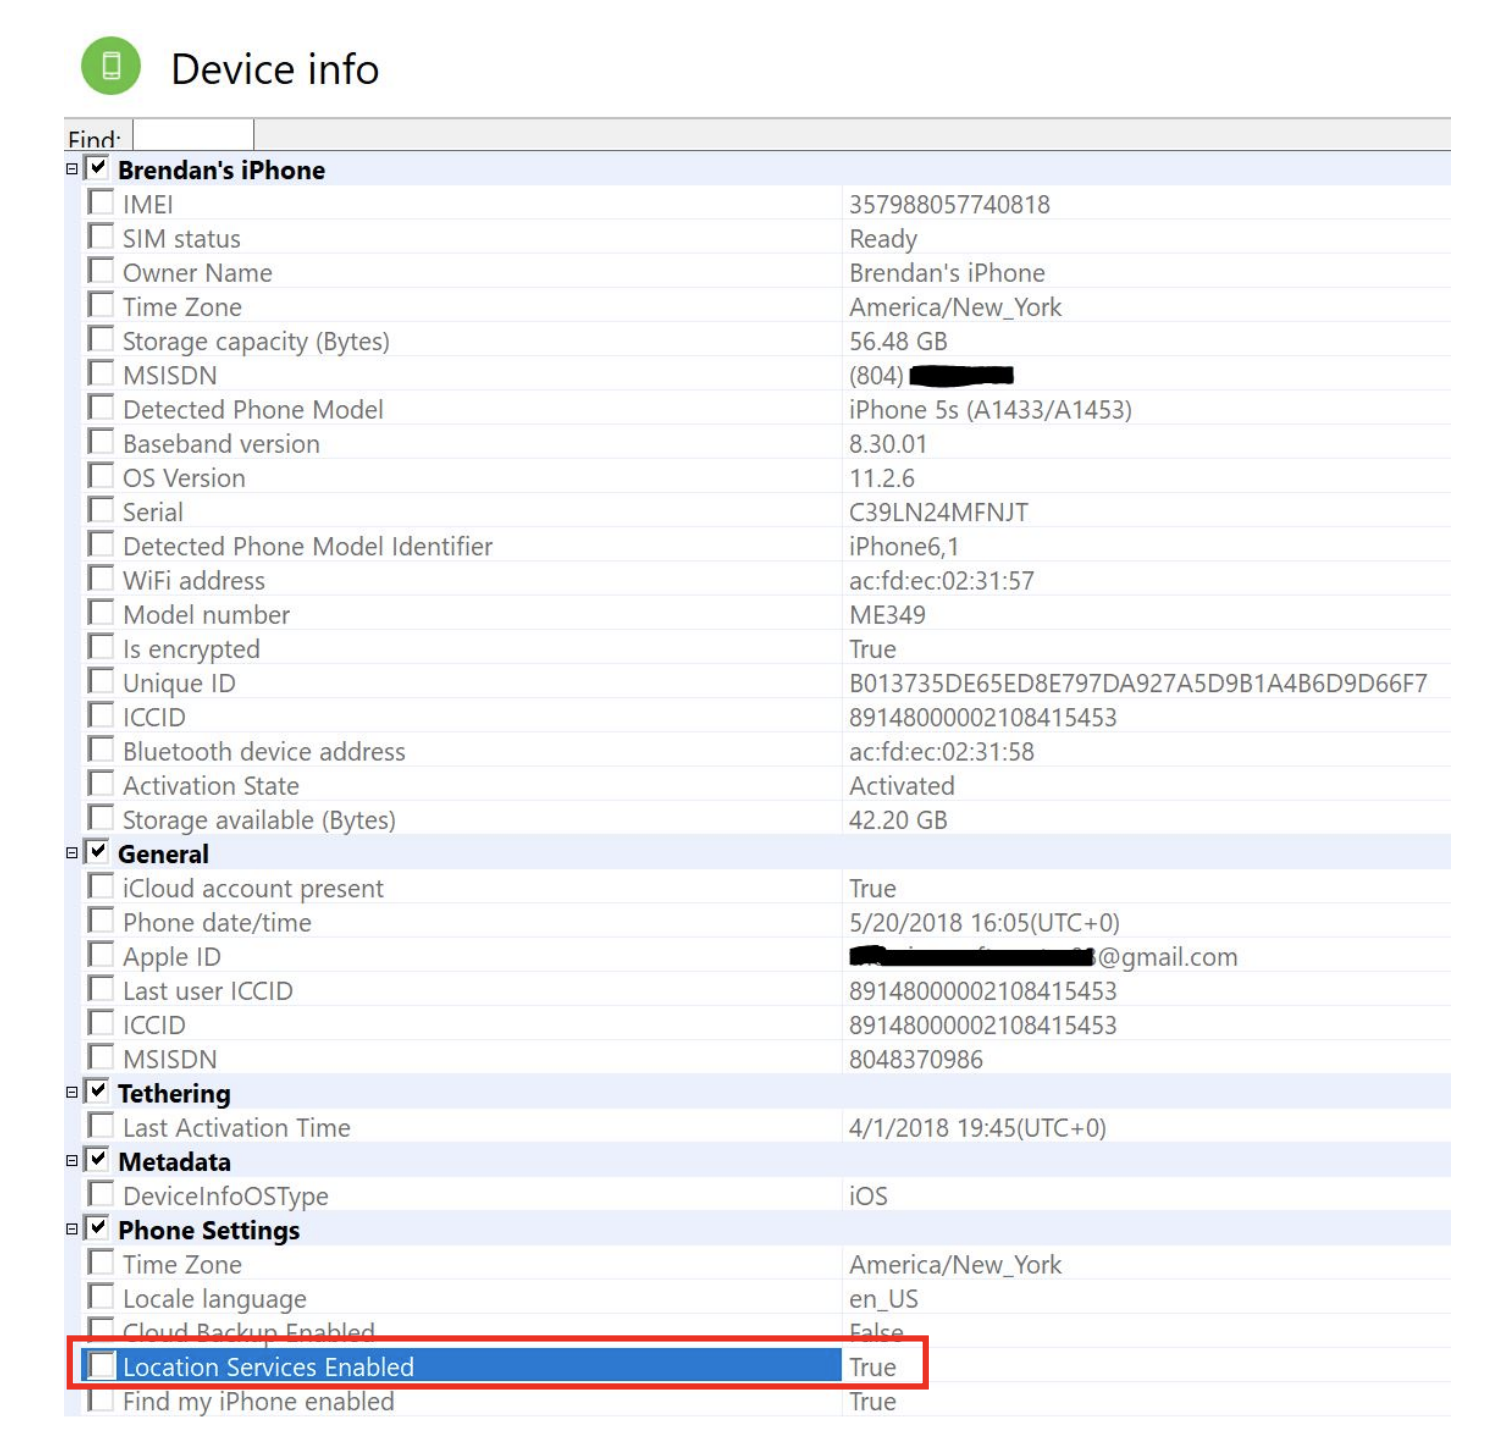1500x1438 pixels.
Task: Check the IMEI row checkbox
Action: pos(101,202)
